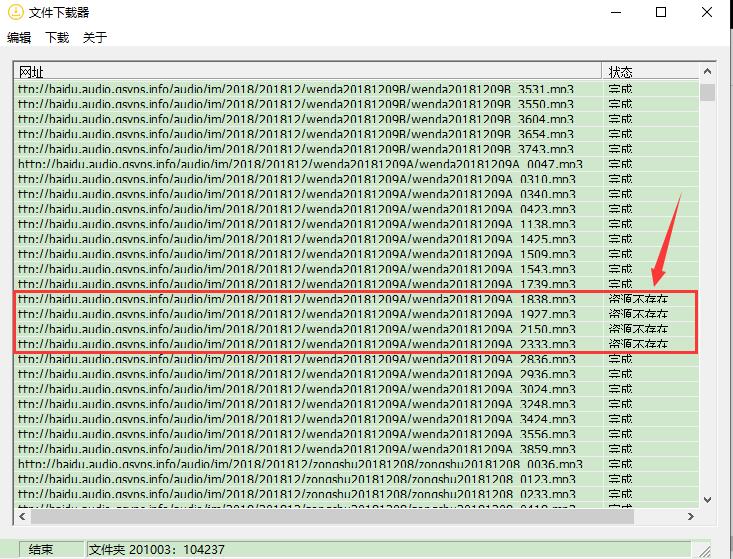
Task: Click 完成 status for wenda20181209B_3531.mp3 row
Action: point(620,89)
